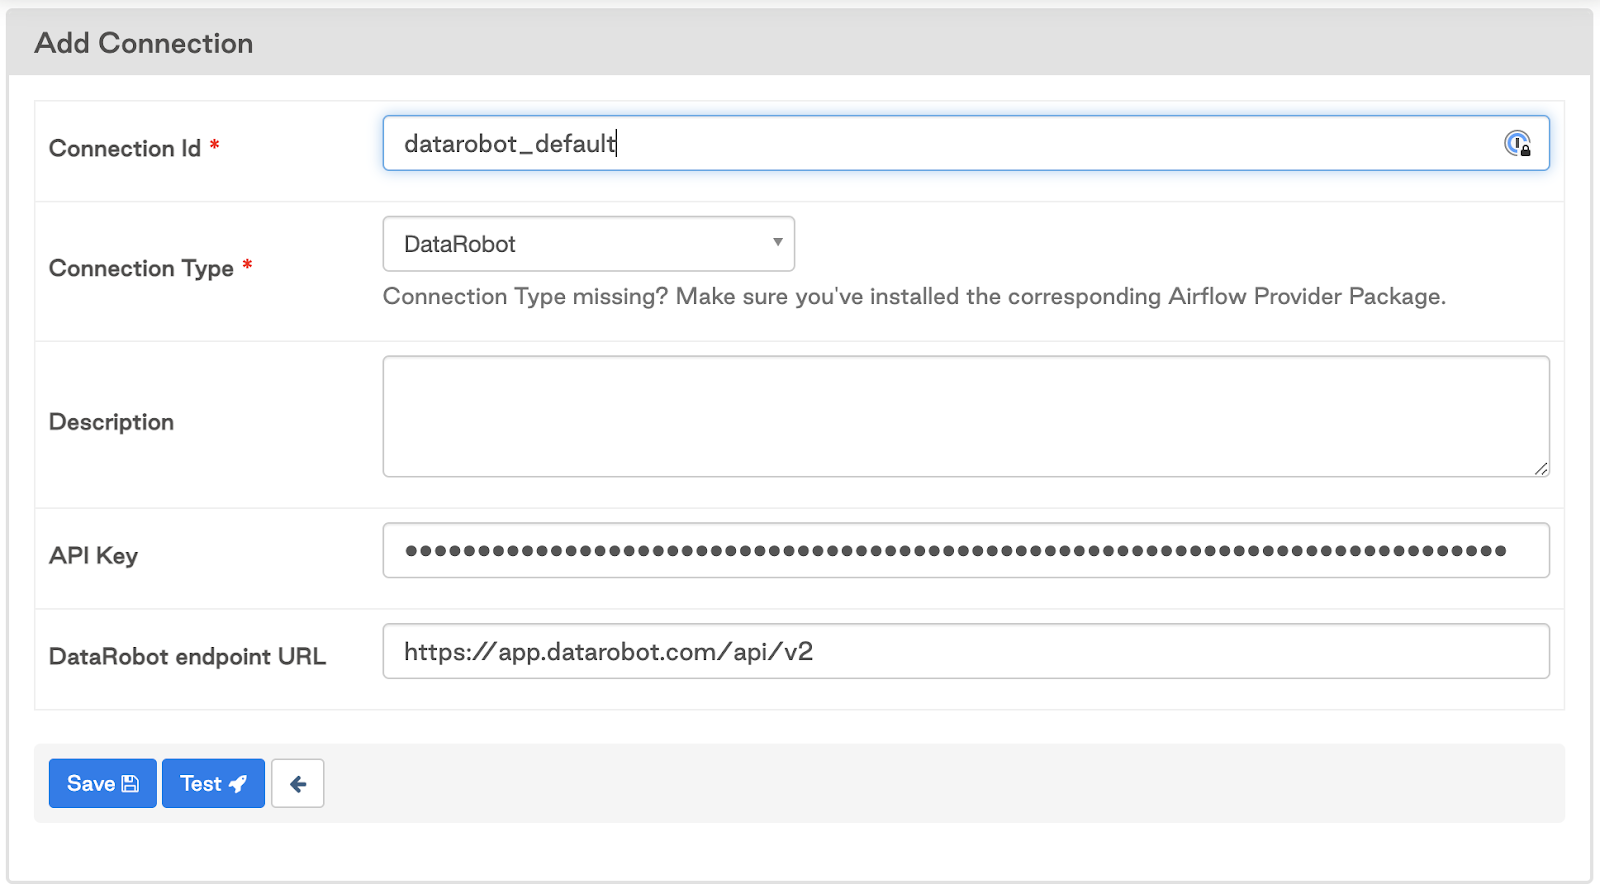
Task: Click the "DataRobot endpoint URL" label
Action: [187, 657]
